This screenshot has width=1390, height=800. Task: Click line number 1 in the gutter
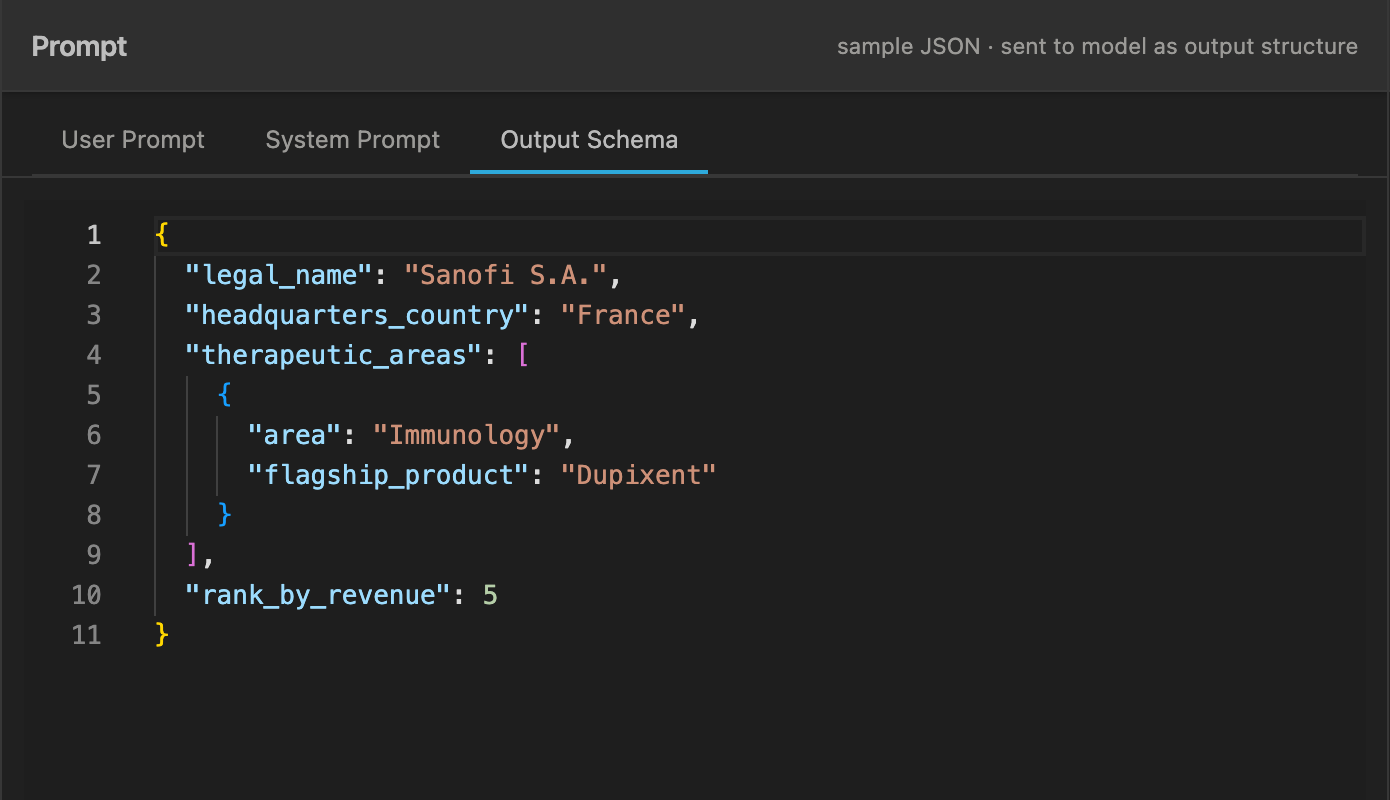pos(94,235)
